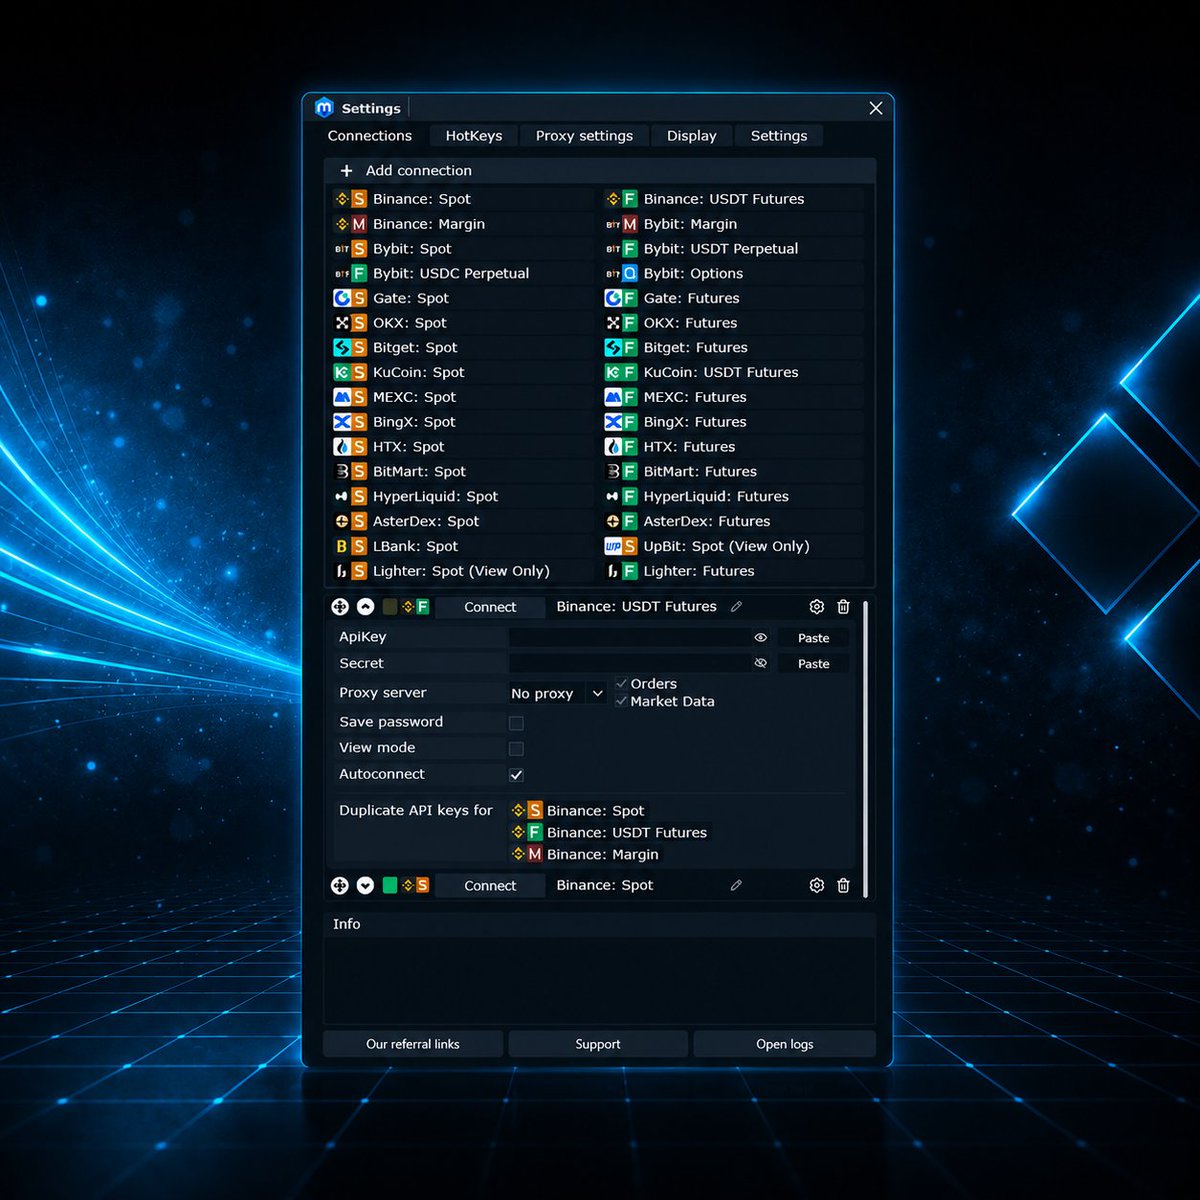Choose Lighter: Futures connection

(733, 571)
